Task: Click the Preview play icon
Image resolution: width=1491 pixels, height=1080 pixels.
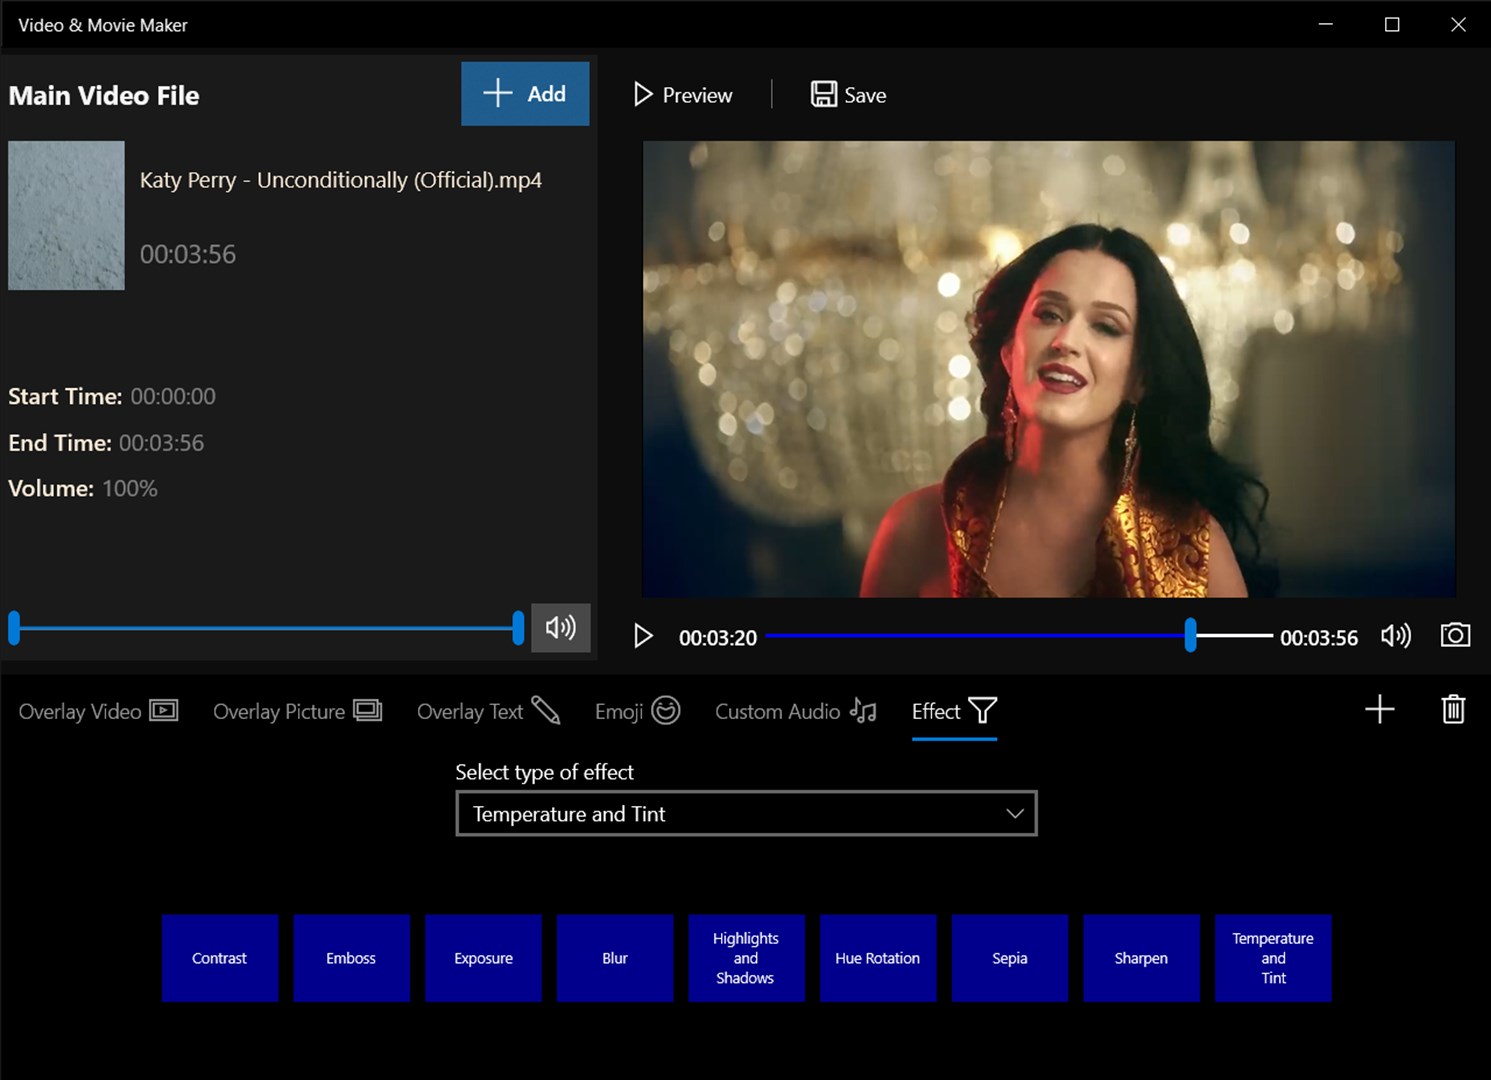Action: pos(643,95)
